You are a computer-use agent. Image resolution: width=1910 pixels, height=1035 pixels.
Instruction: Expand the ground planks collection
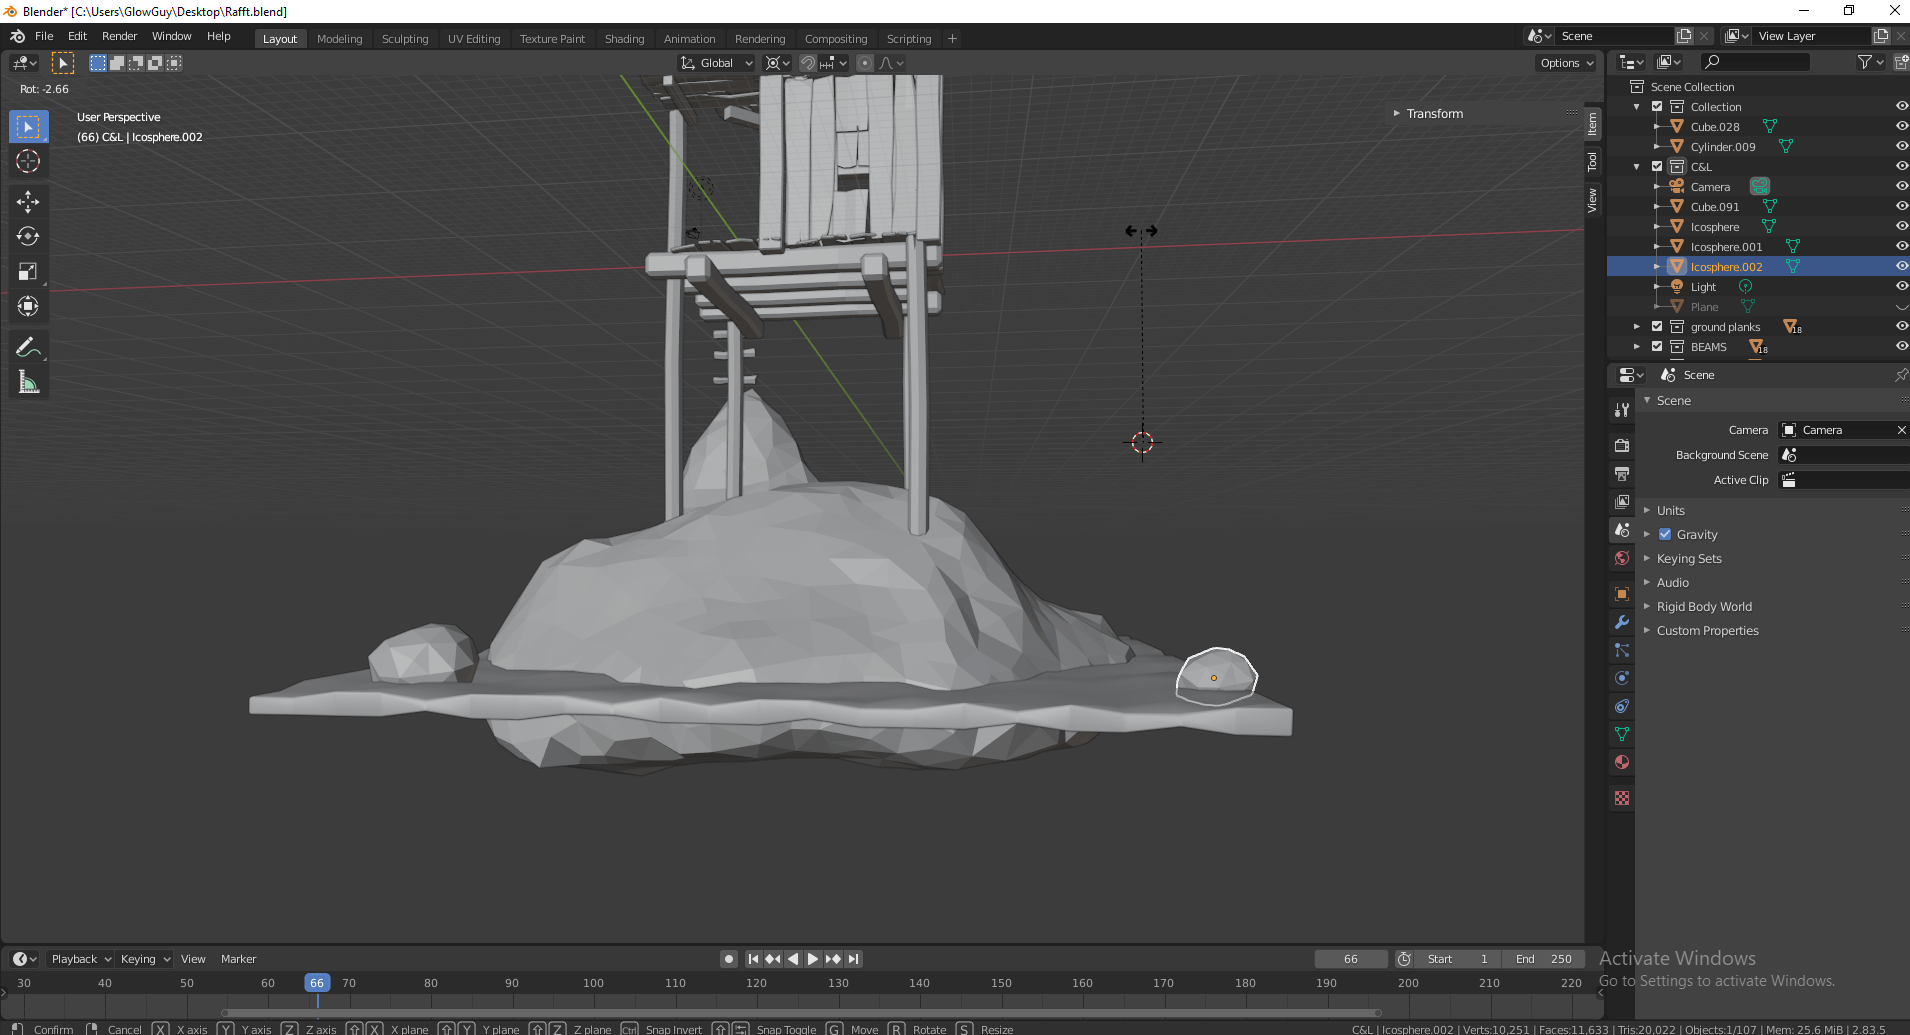click(1637, 327)
